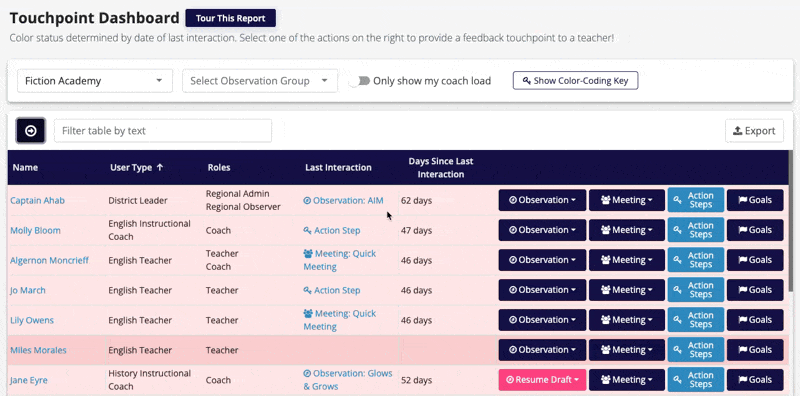Image resolution: width=800 pixels, height=396 pixels.
Task: Open Action Steps for Algernon Moncrieff
Action: tap(696, 260)
